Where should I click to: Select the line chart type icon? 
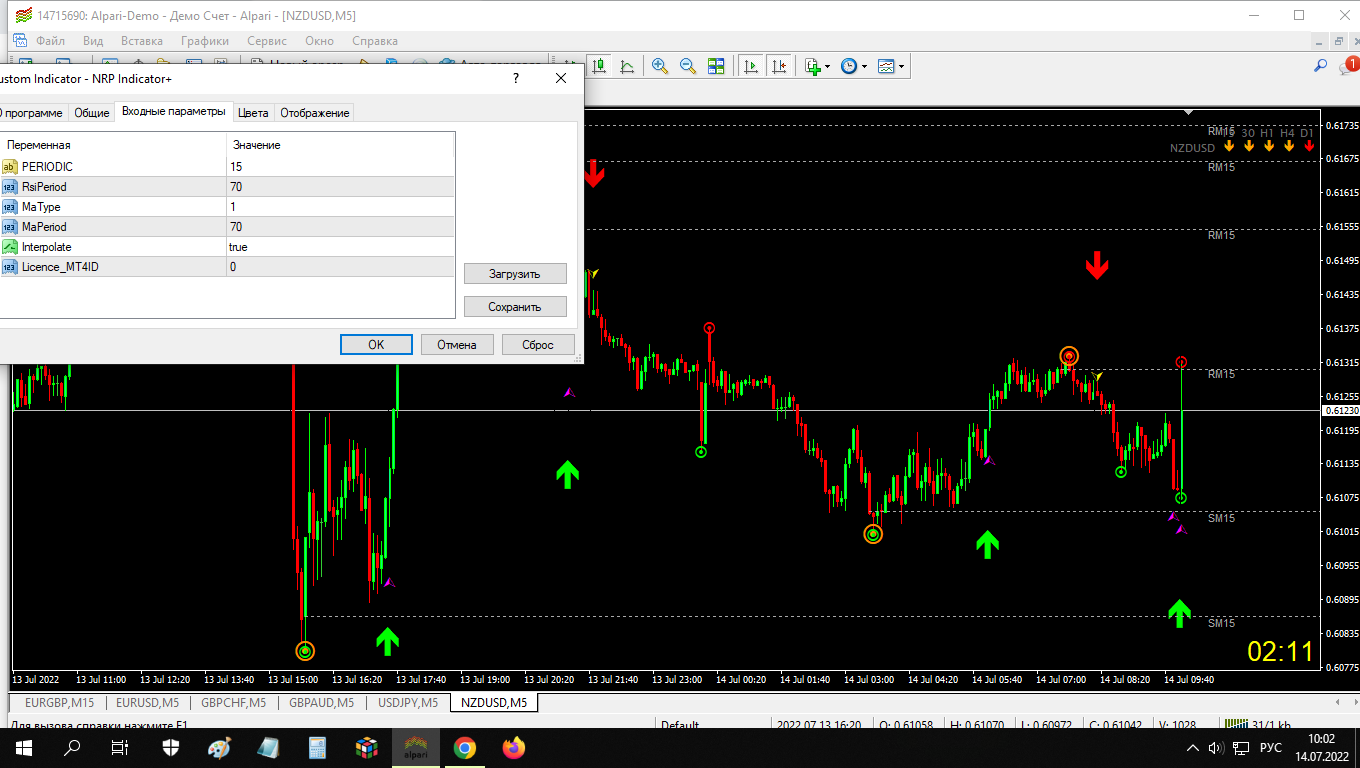click(x=627, y=66)
